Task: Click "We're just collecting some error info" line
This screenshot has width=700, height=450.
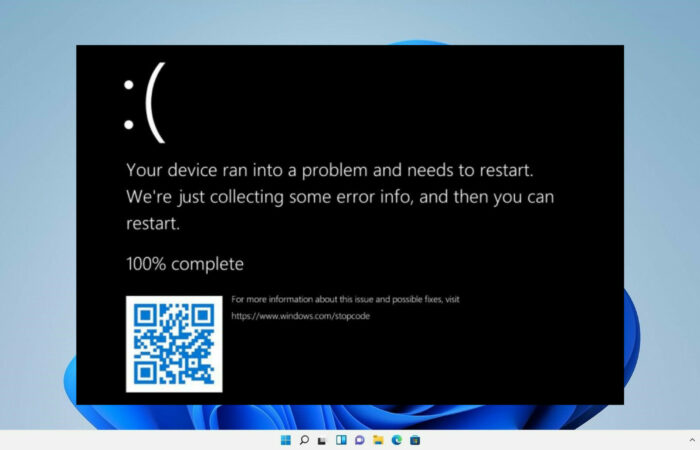Action: 340,197
